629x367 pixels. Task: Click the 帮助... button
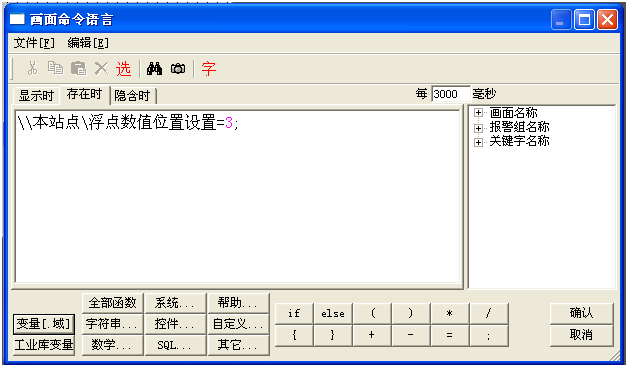tap(238, 303)
